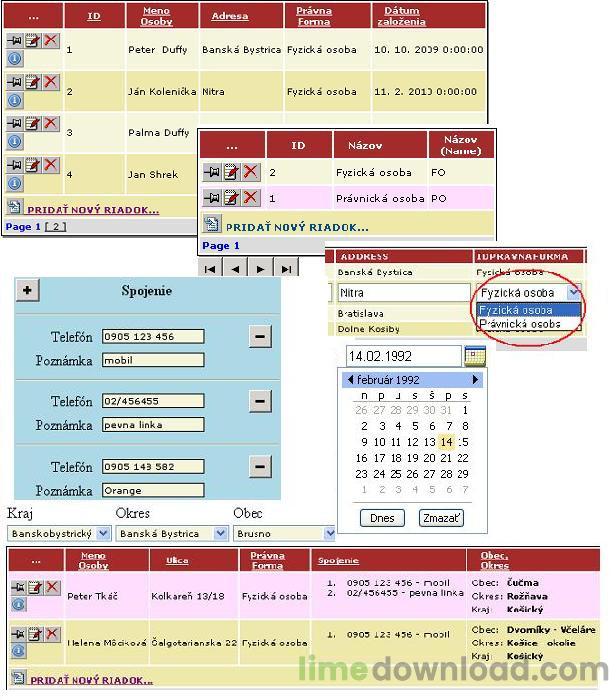The width and height of the screenshot is (616, 700).
Task: Delete the Peter Tkáč row
Action: tap(53, 587)
